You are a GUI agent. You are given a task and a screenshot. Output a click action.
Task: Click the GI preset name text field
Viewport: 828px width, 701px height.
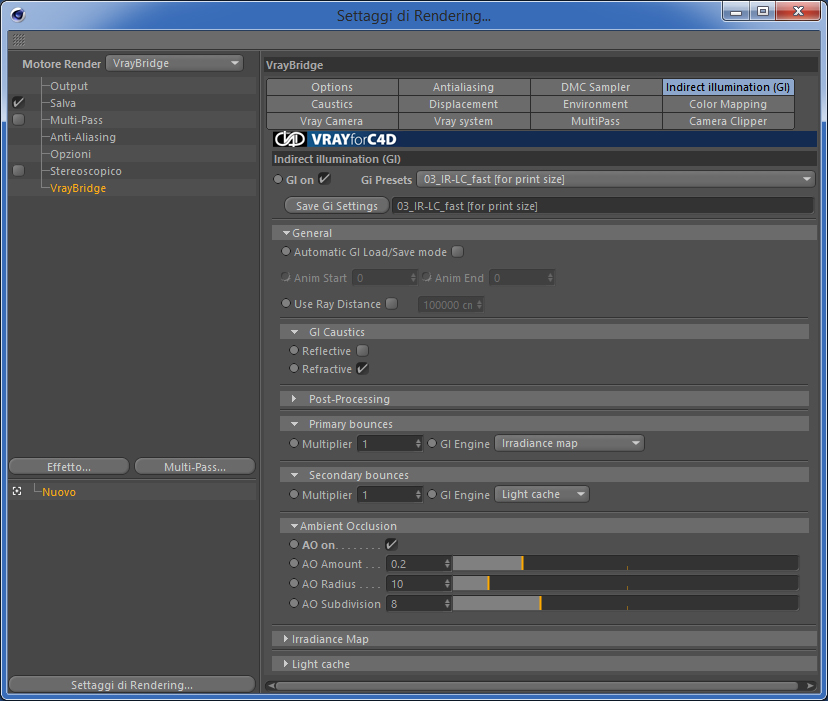(x=603, y=205)
